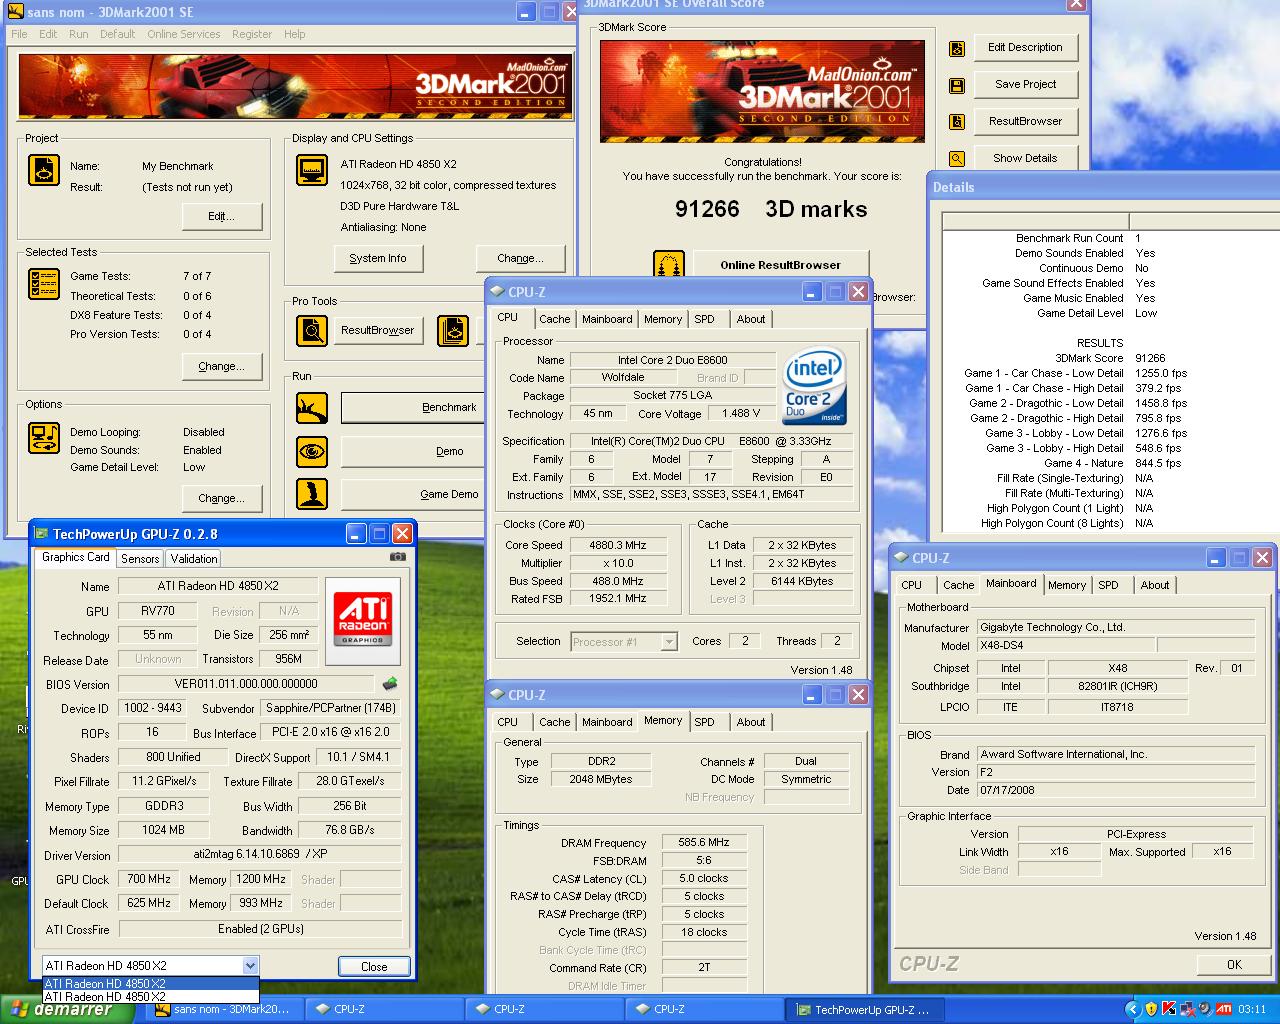Click the ATI tray icon in system tray

coord(1224,1009)
